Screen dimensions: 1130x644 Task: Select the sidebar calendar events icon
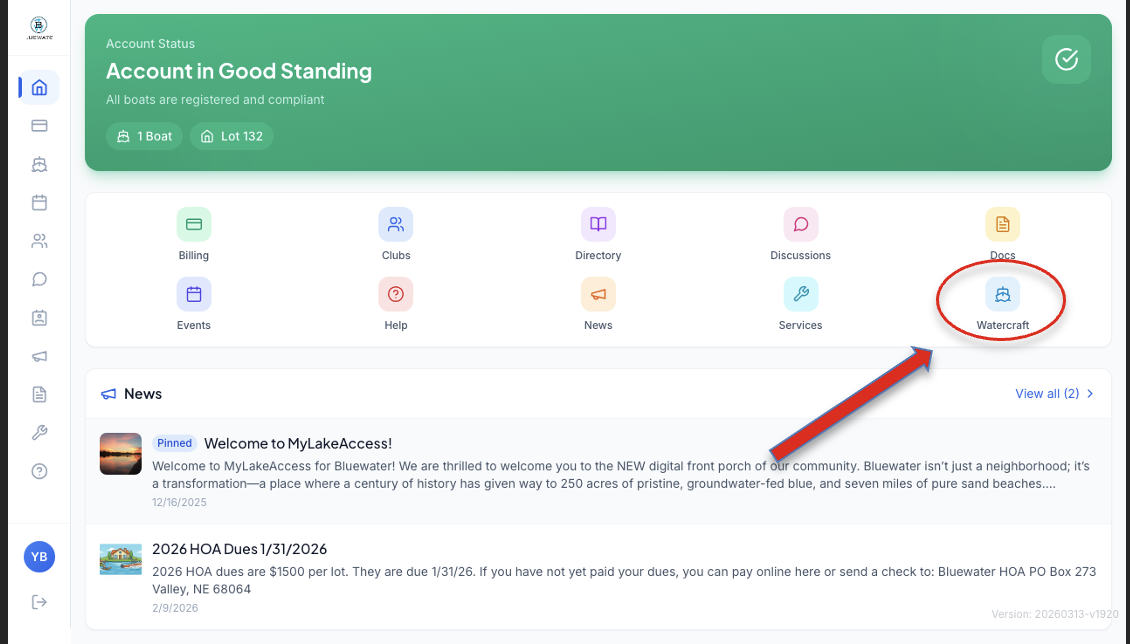(x=39, y=203)
